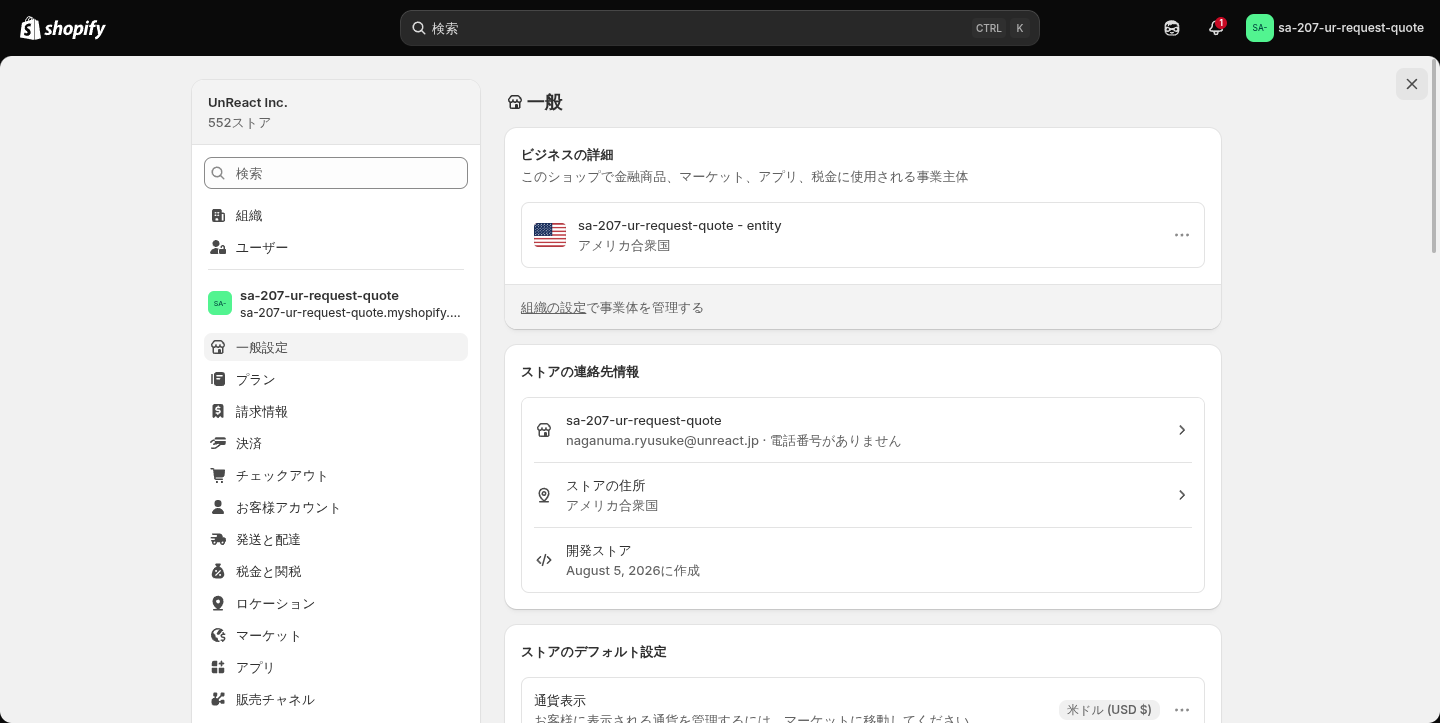
Task: Click the Shopify logo
Action: point(63,28)
